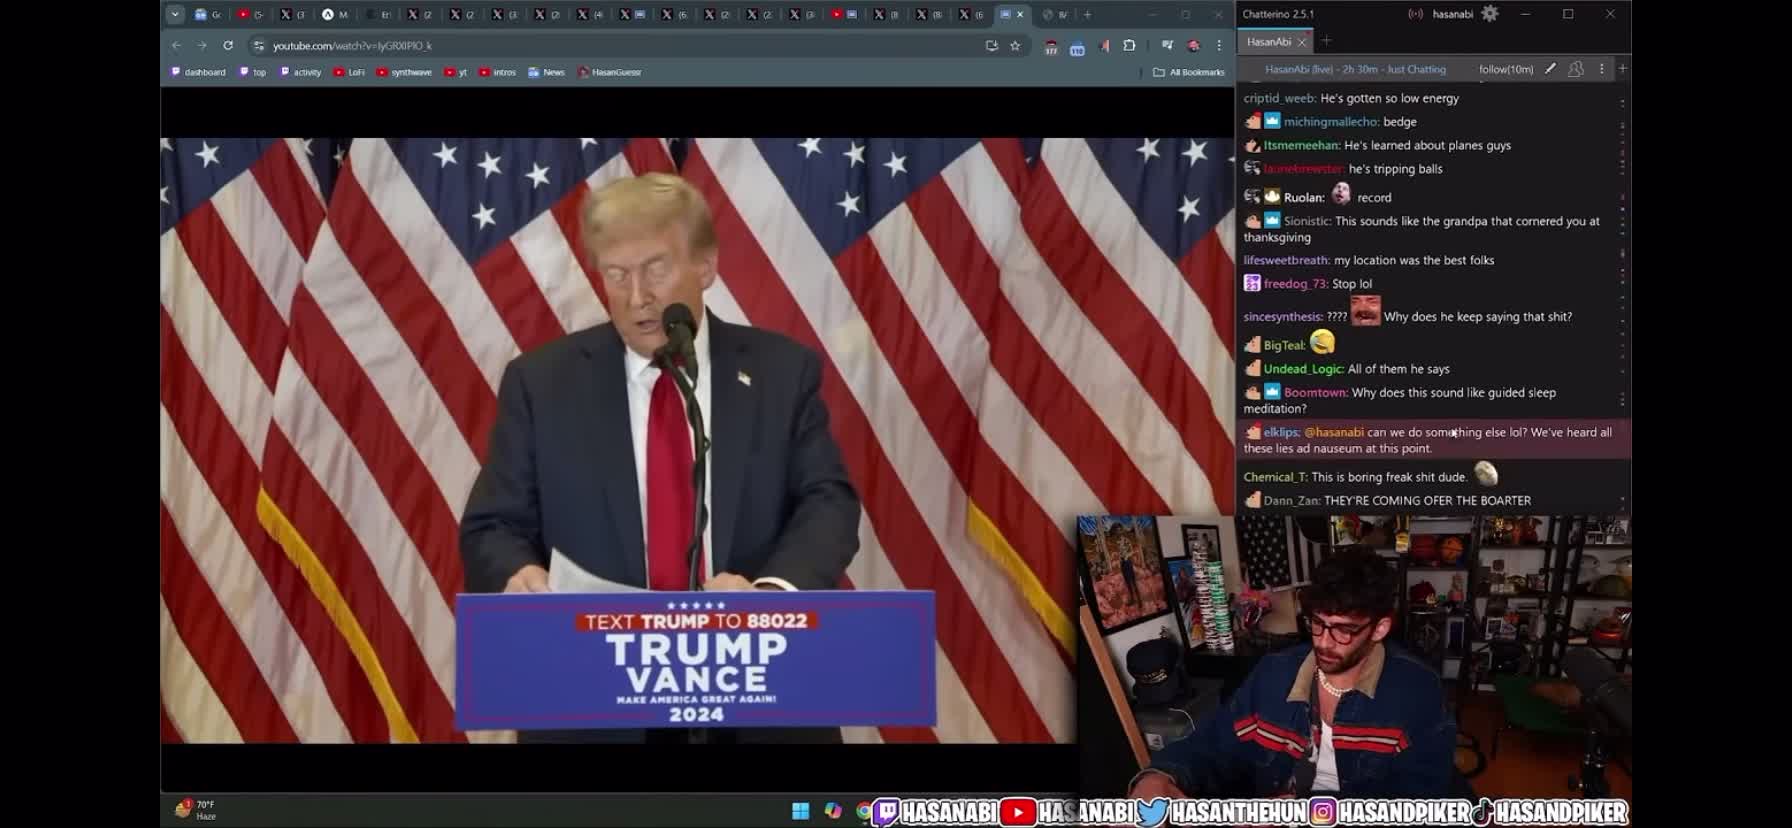Click username Dann_Zan in chat
1792x828 pixels.
(1292, 501)
